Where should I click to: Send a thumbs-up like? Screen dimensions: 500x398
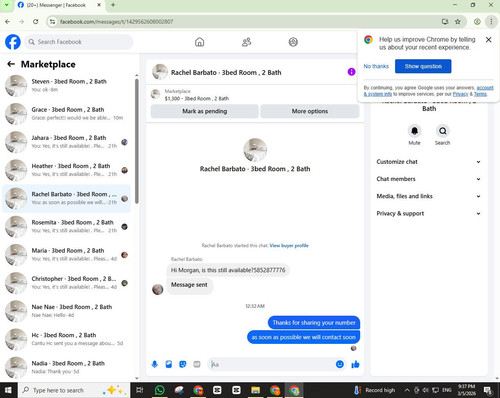pos(355,364)
